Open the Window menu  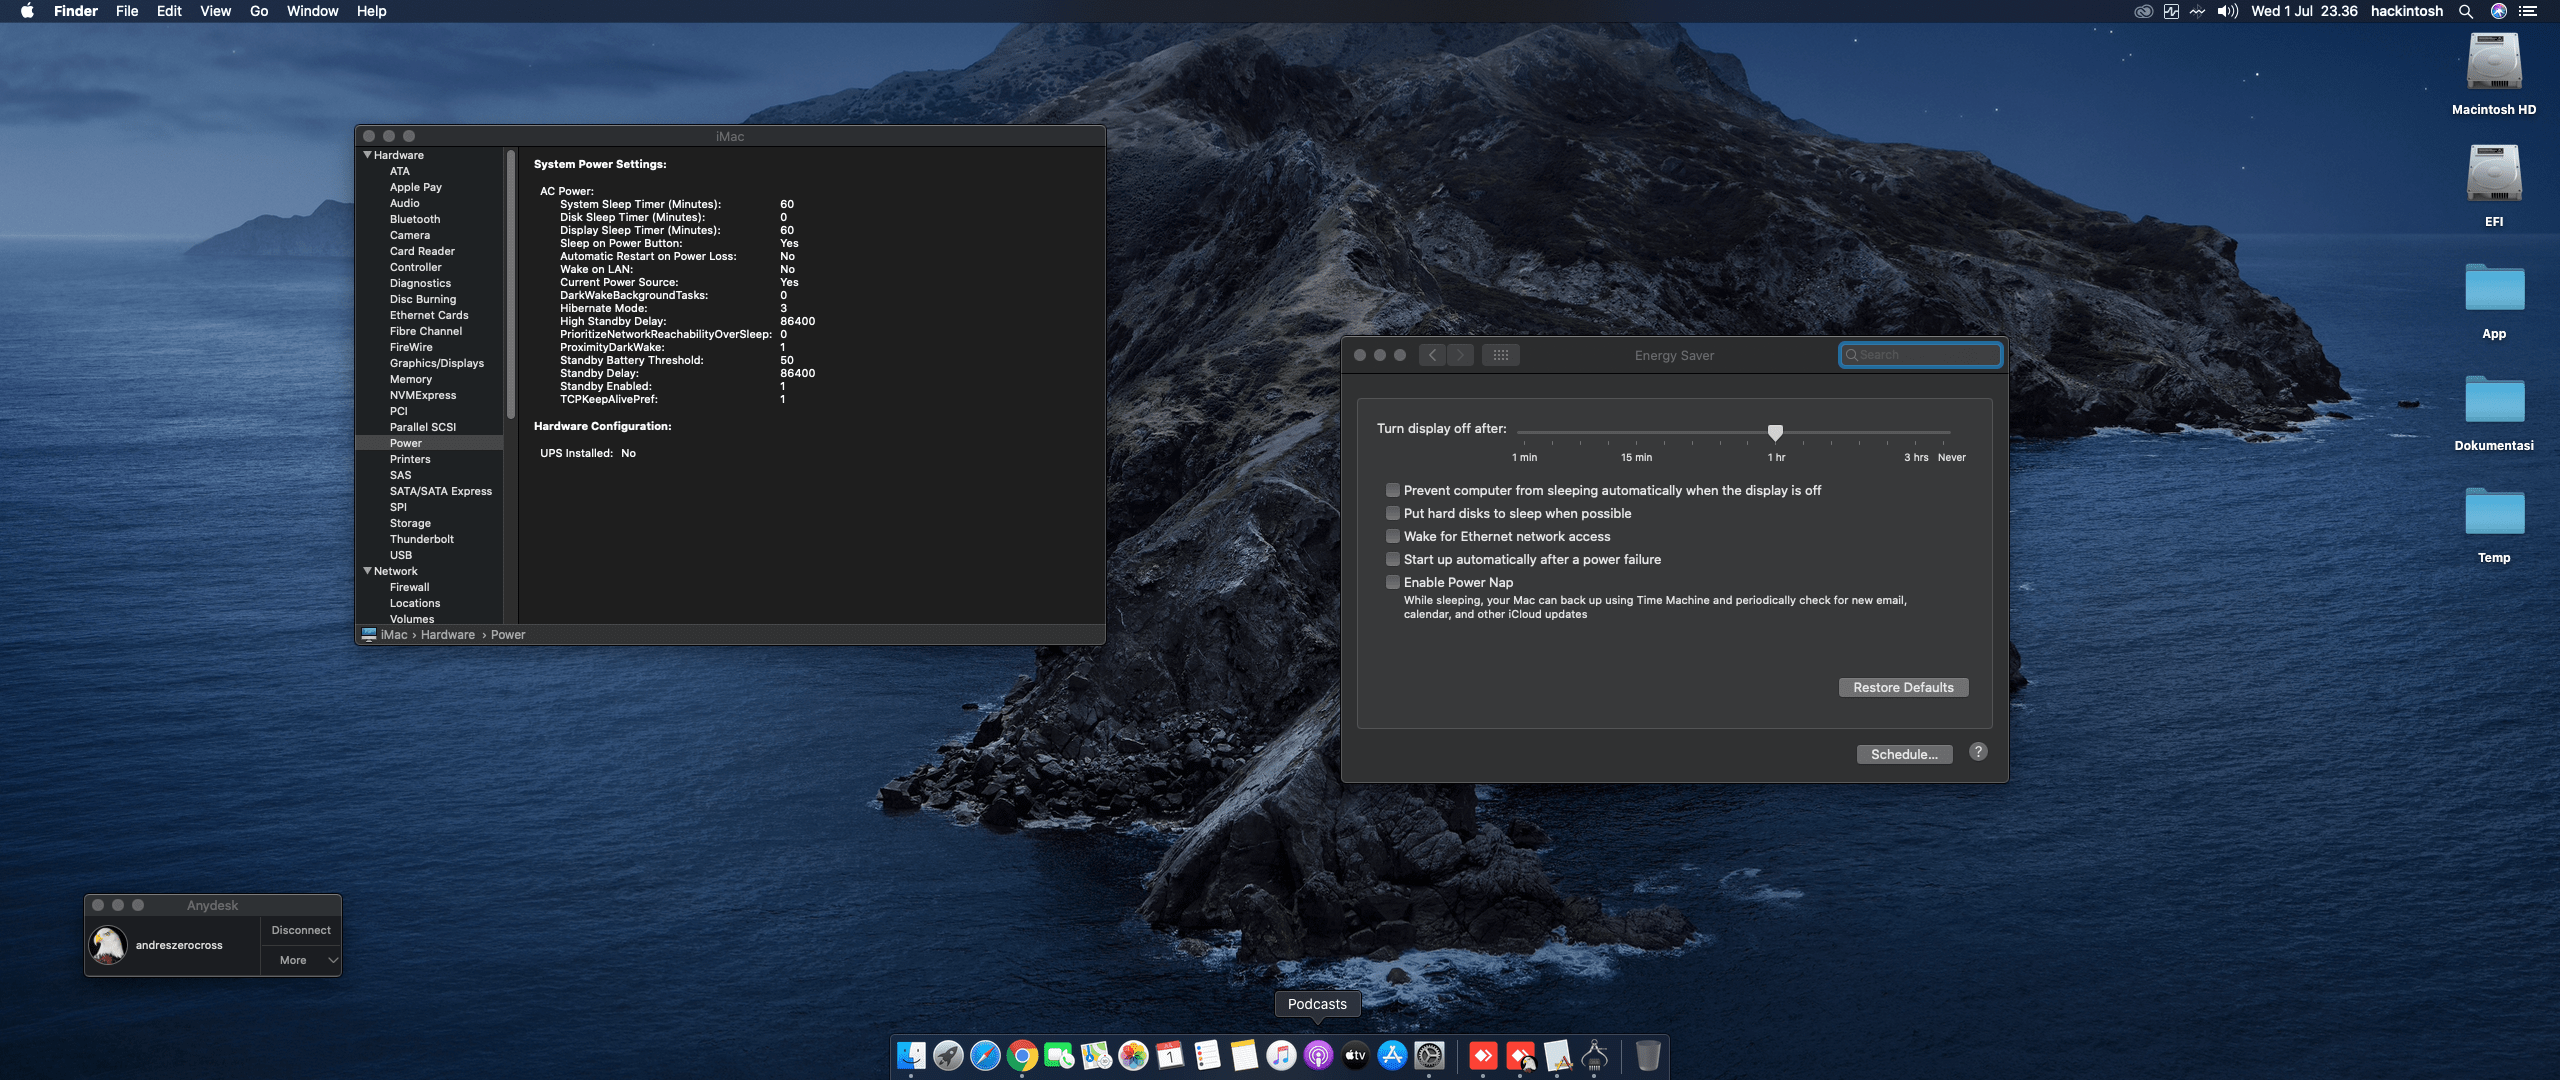[312, 11]
